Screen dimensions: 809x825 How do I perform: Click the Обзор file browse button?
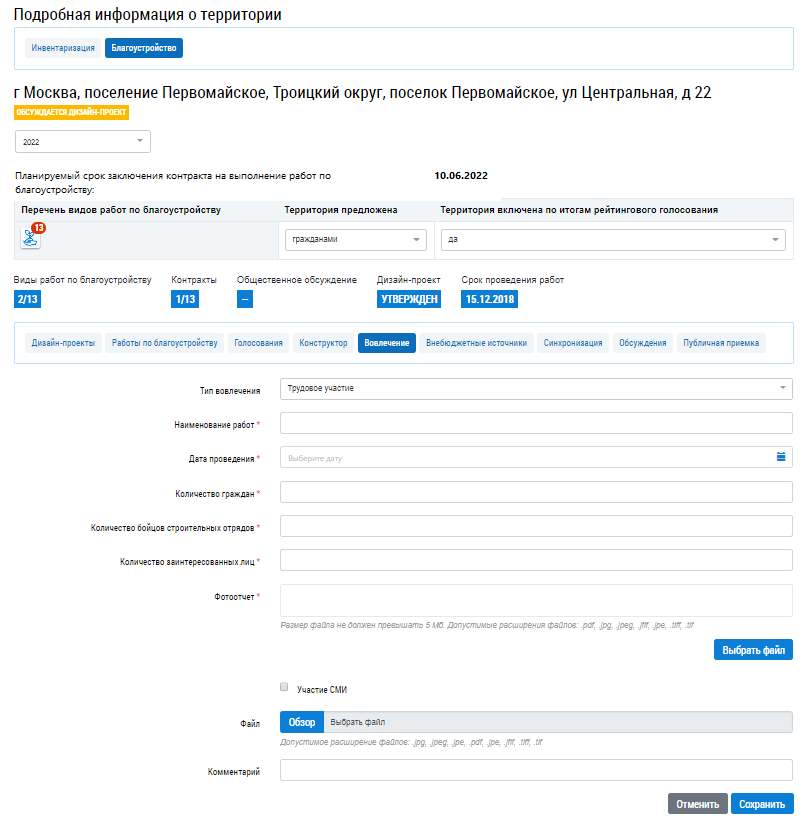[x=302, y=723]
